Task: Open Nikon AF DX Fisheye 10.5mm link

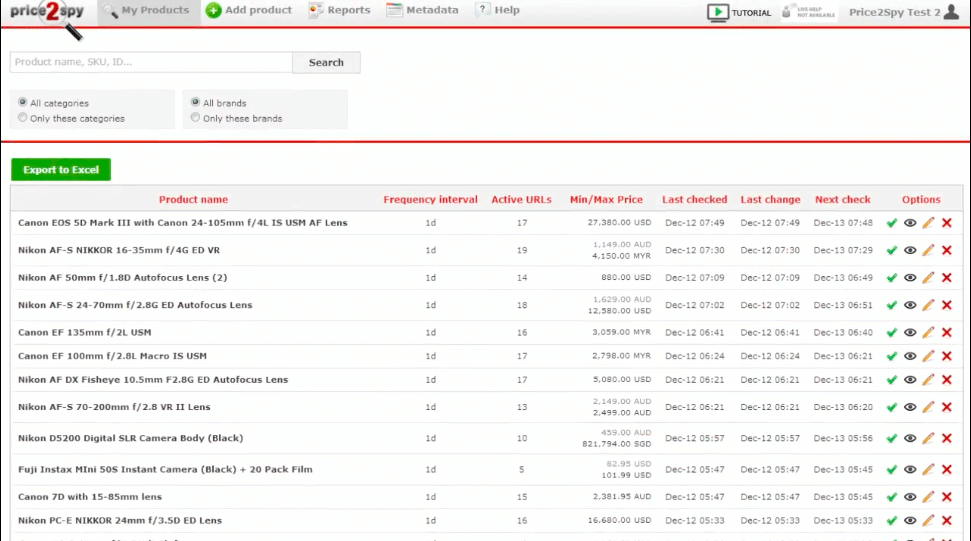Action: [x=153, y=379]
